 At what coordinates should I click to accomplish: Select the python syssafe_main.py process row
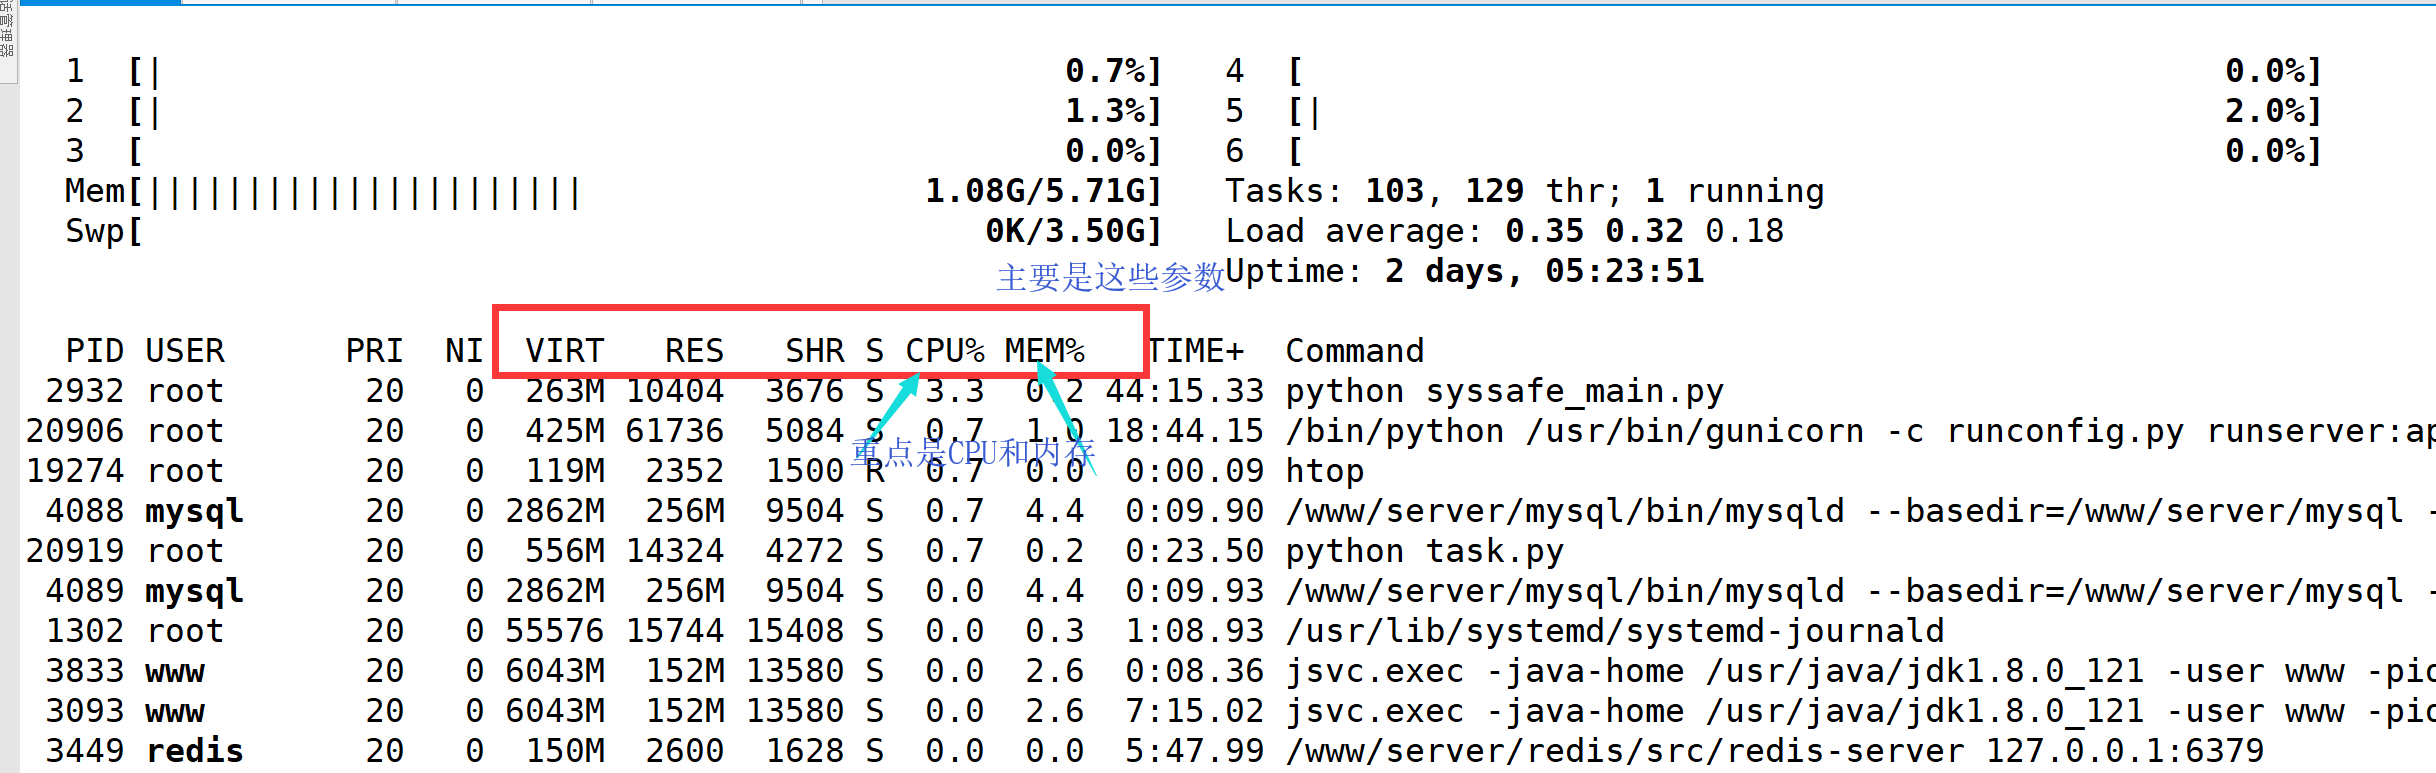[1504, 391]
